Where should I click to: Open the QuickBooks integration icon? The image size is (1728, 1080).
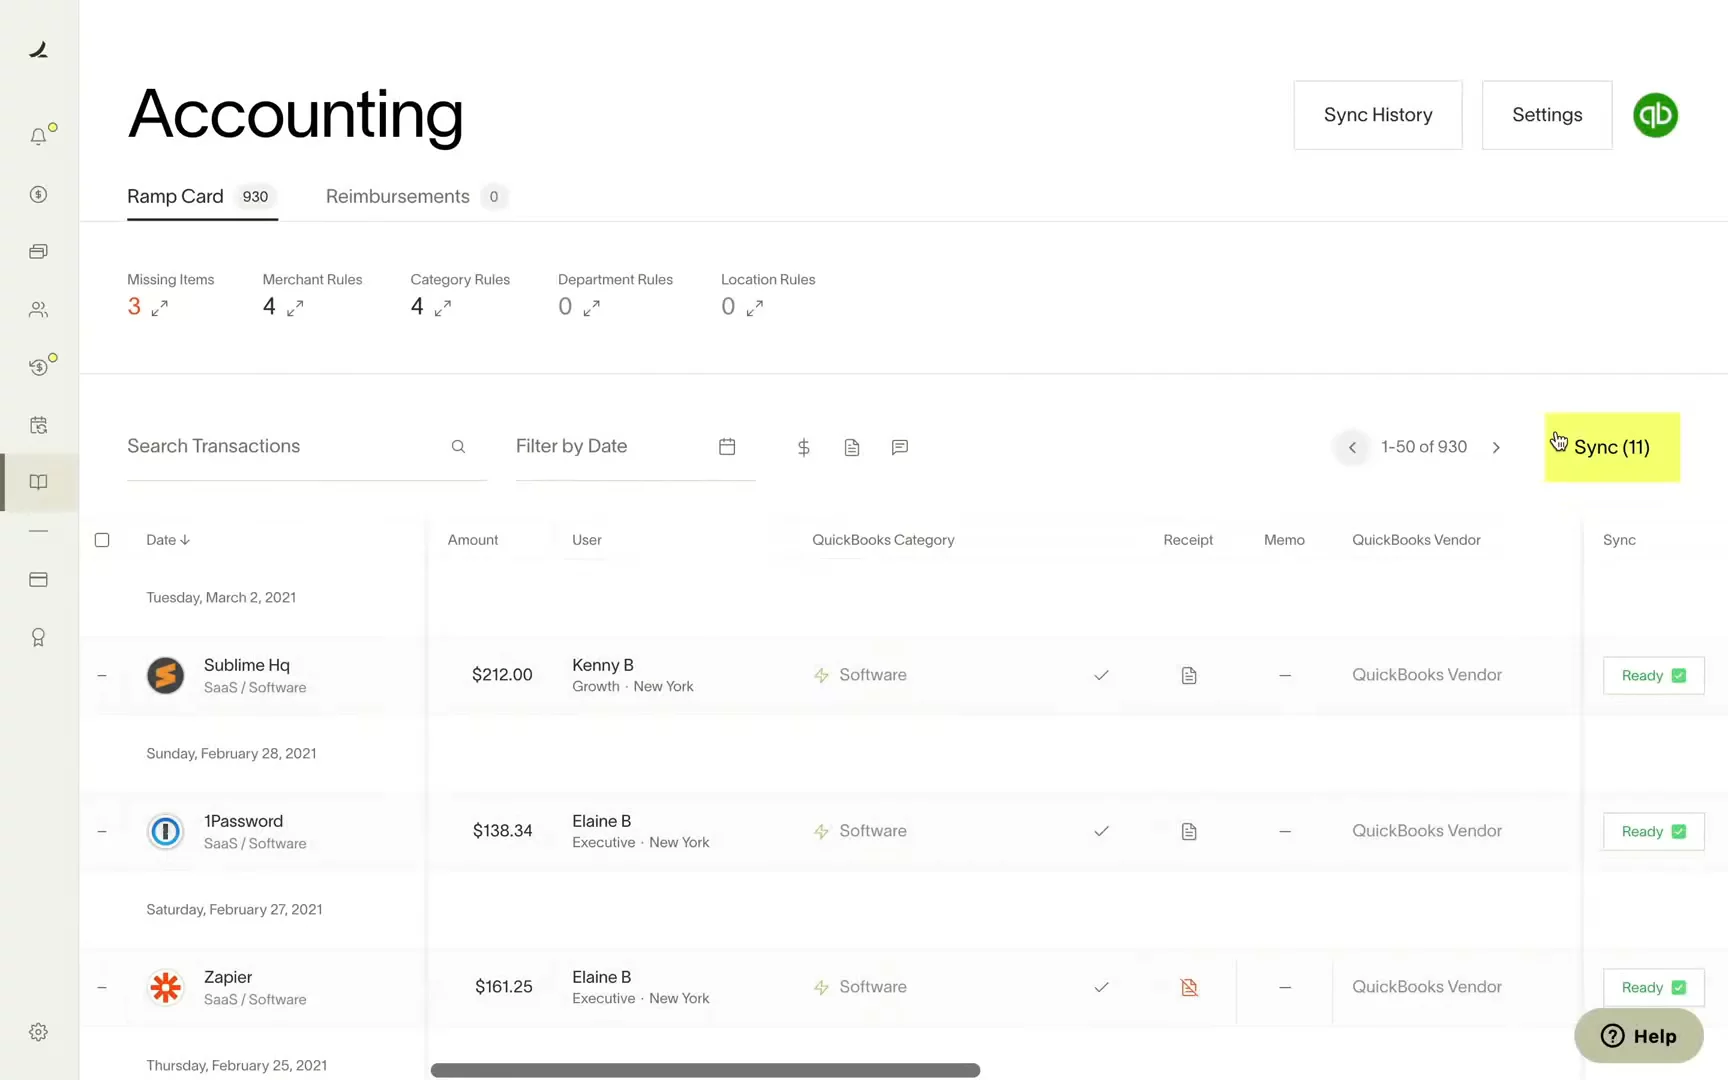1655,115
